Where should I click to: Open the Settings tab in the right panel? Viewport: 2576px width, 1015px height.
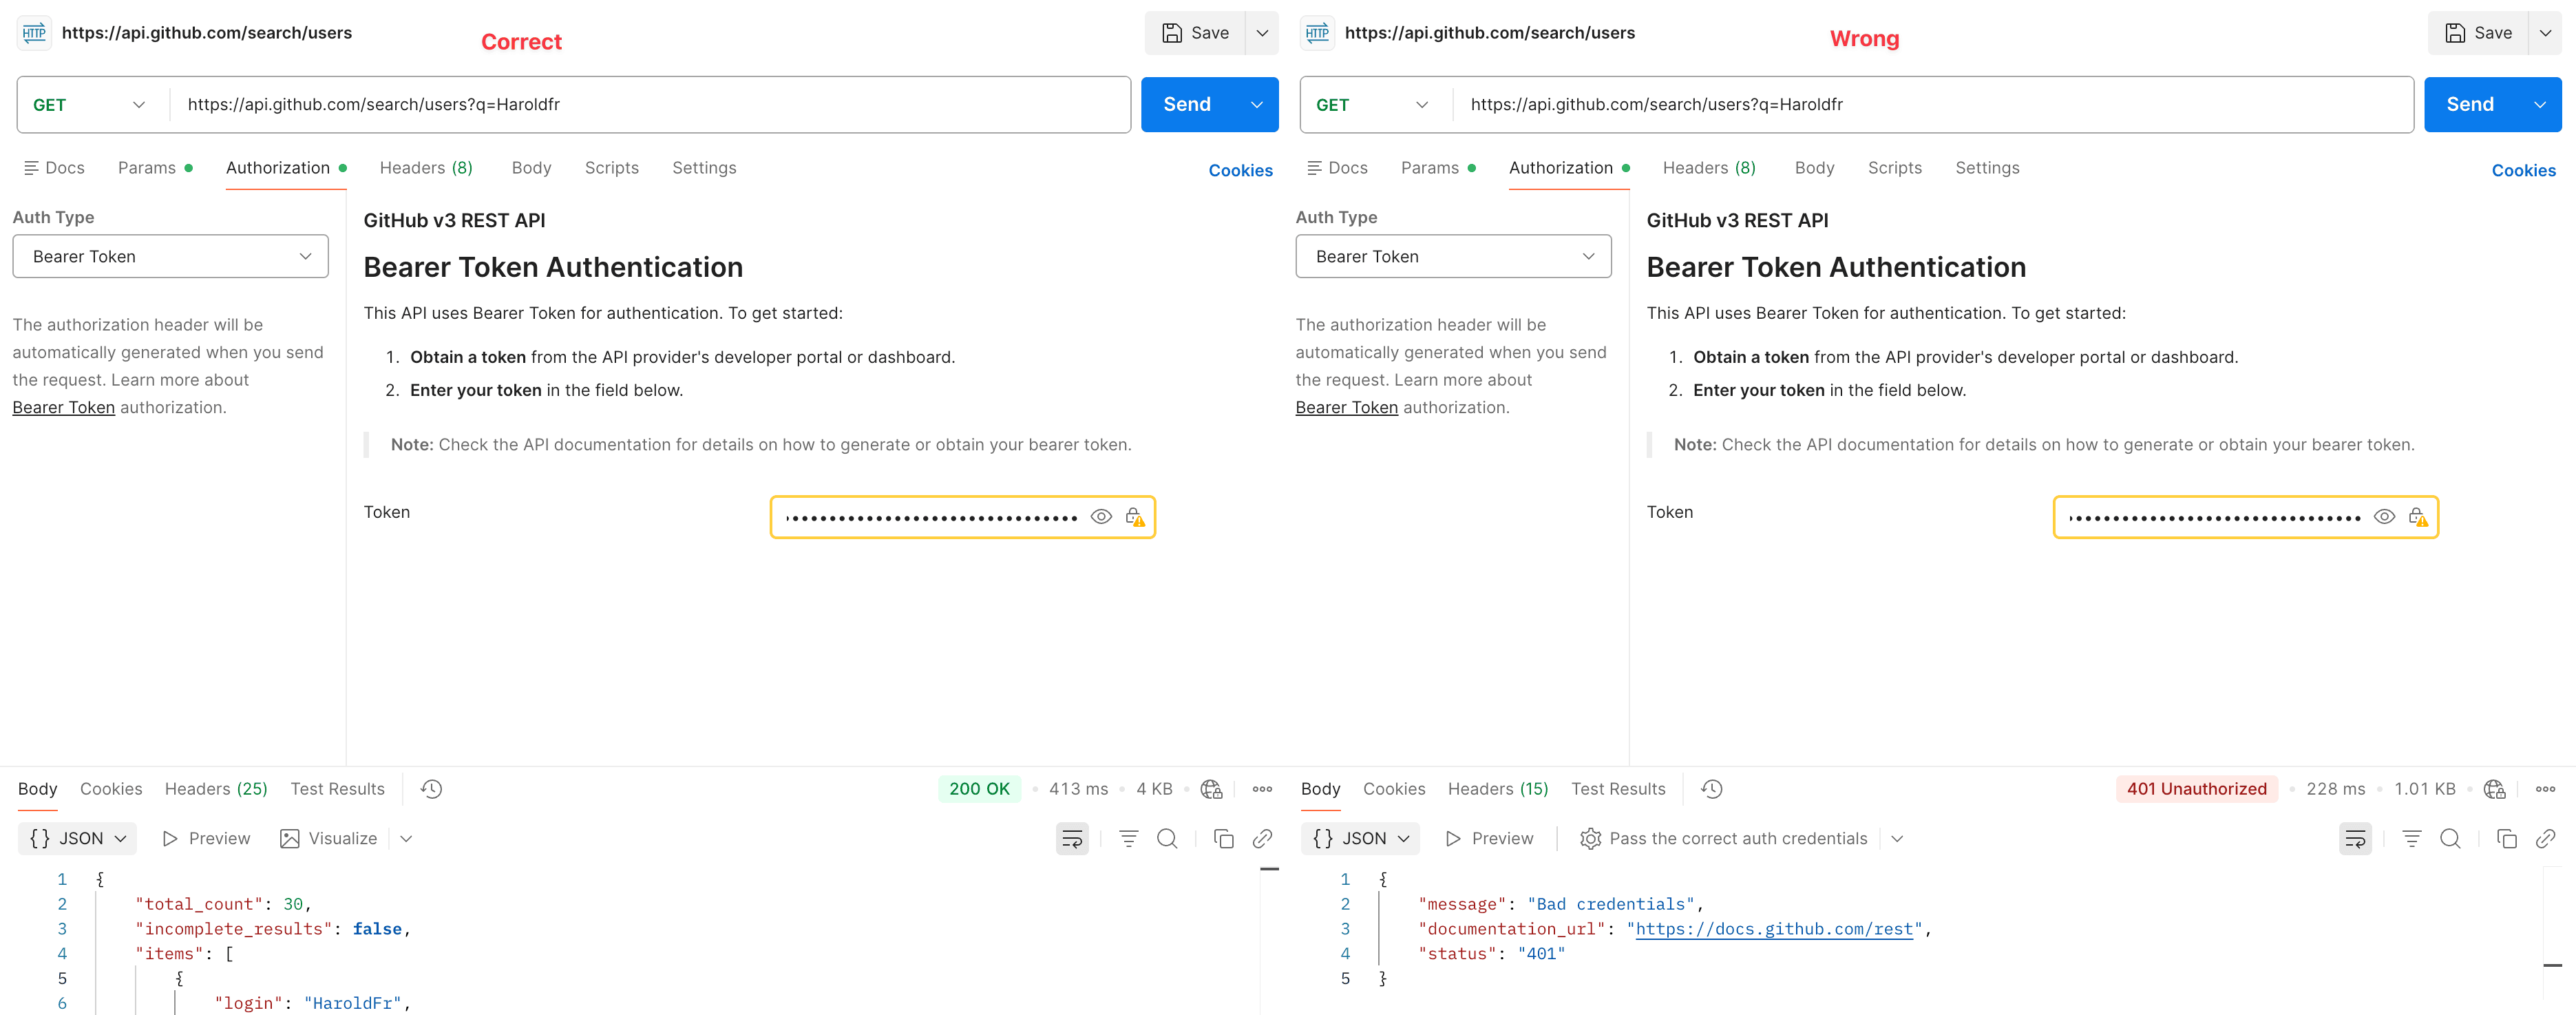coord(1987,168)
